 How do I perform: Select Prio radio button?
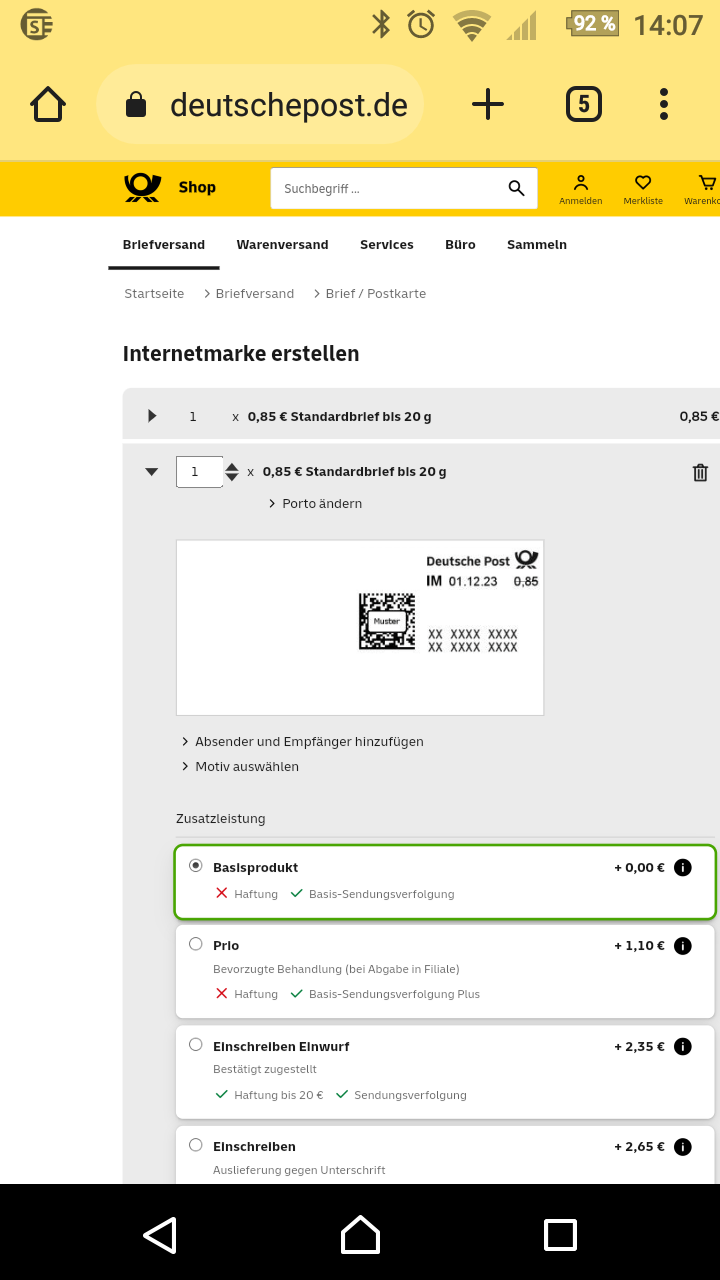tap(195, 944)
